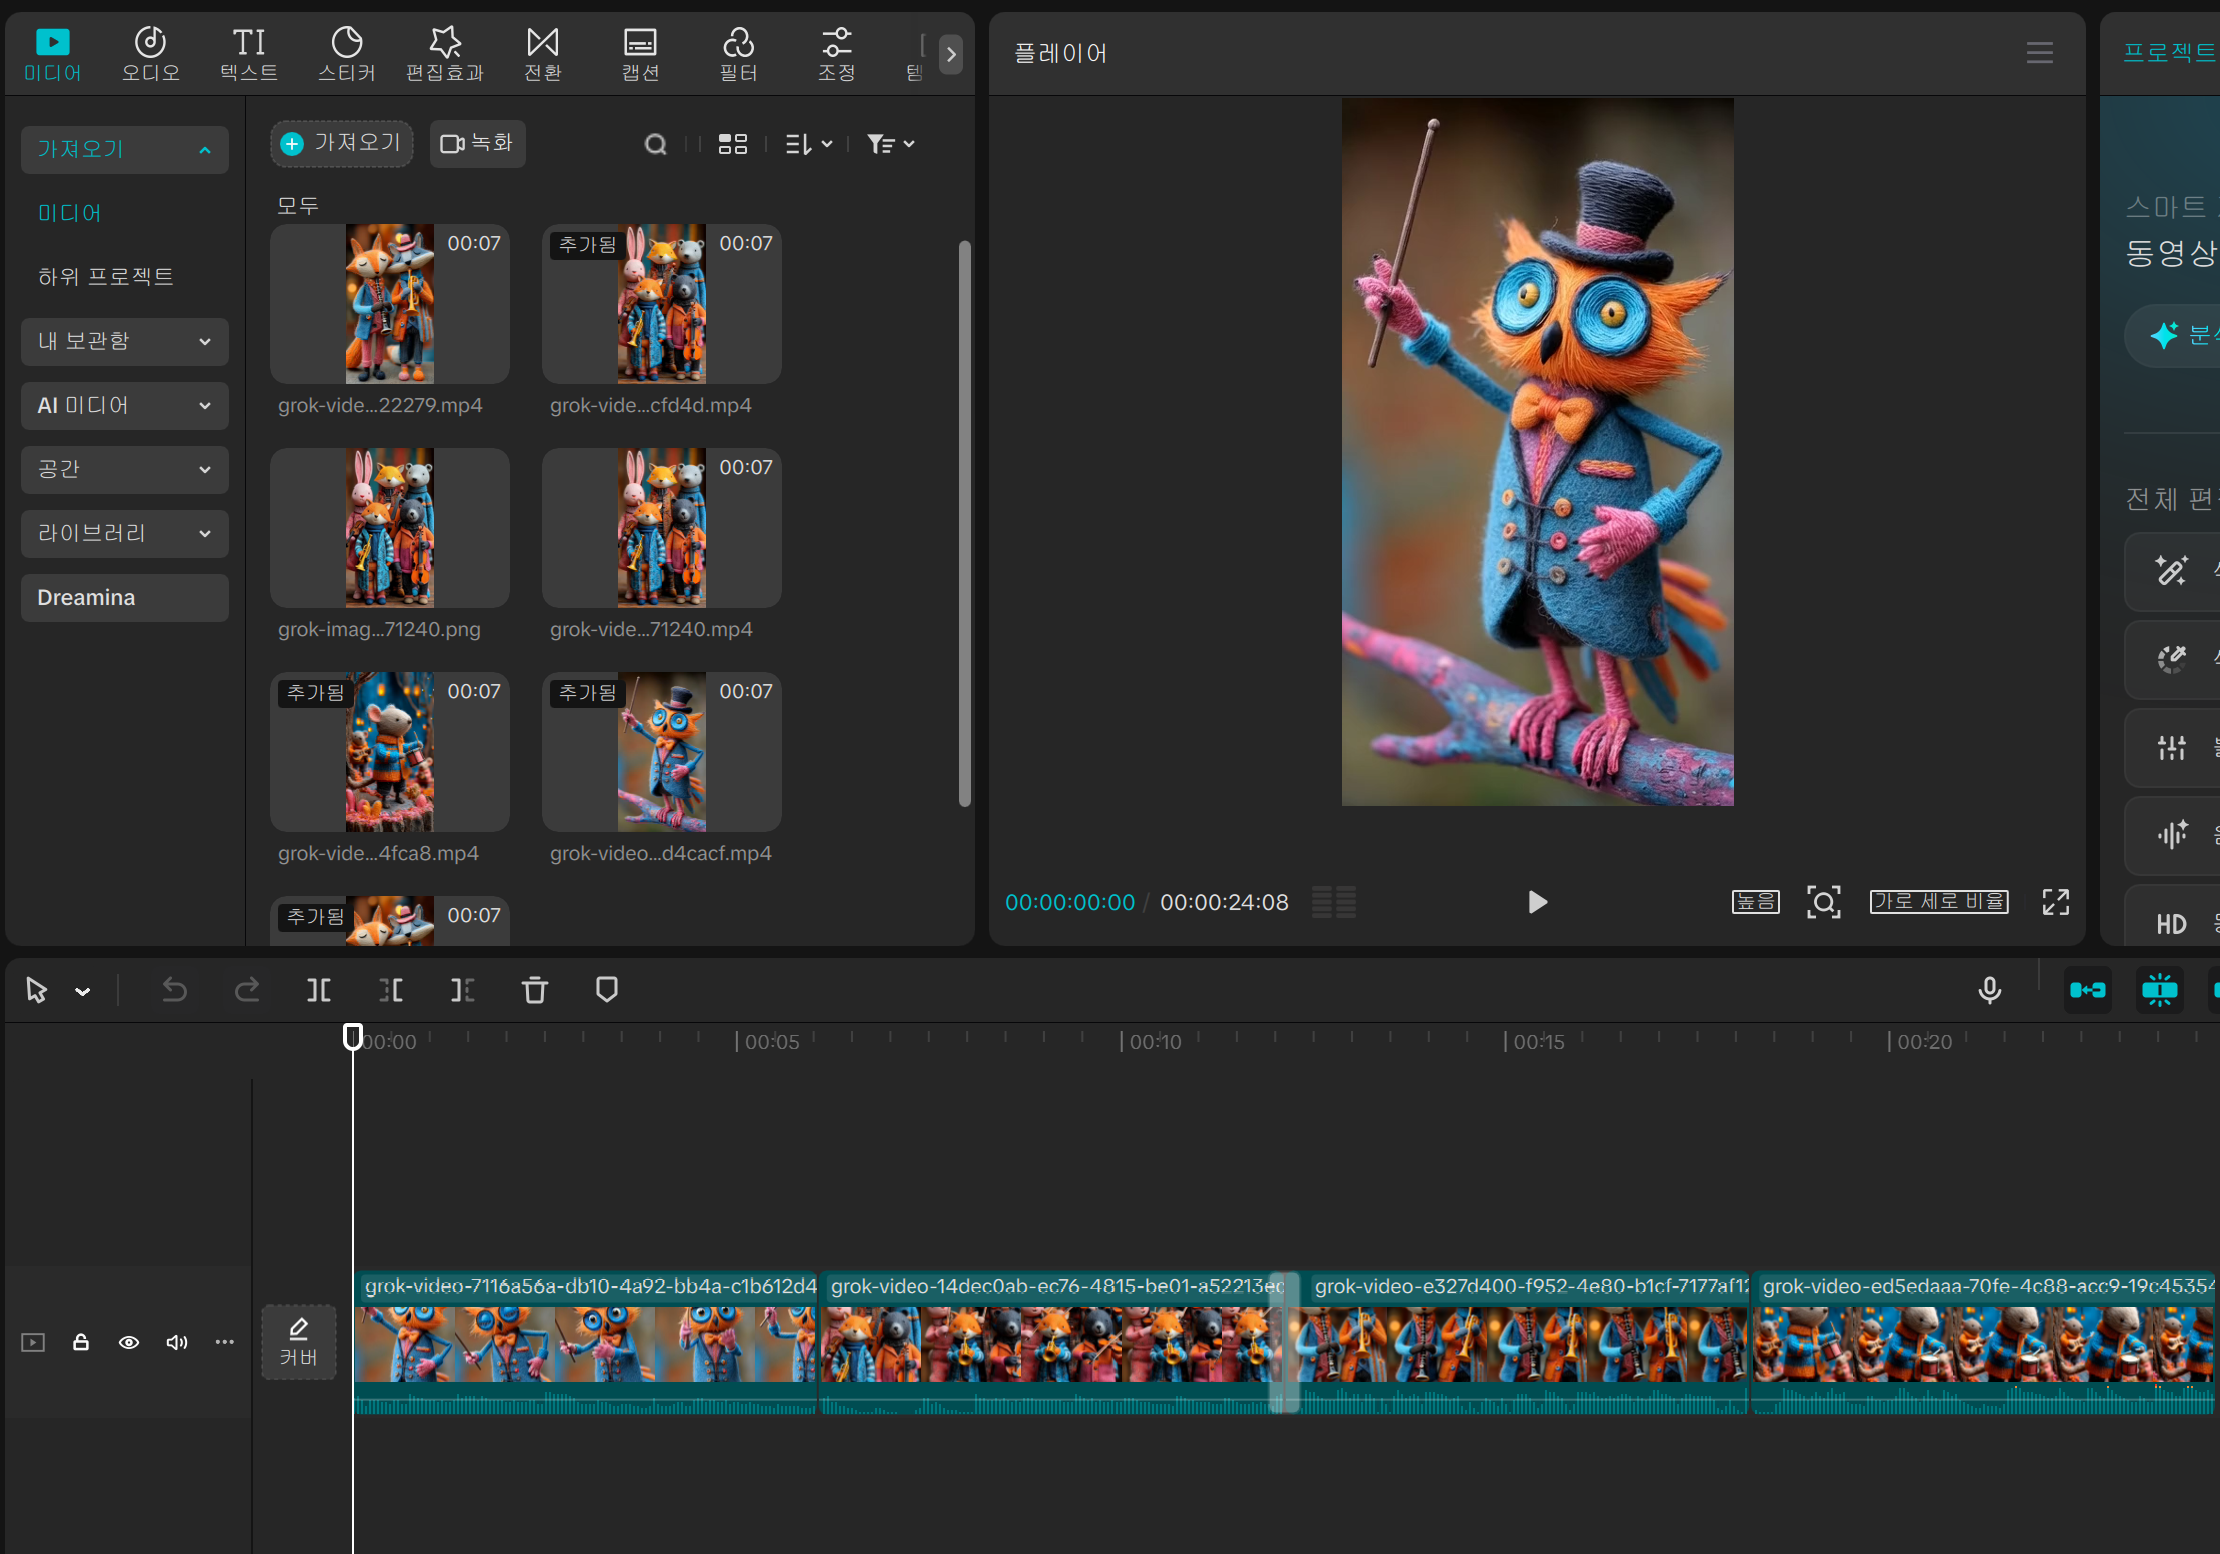This screenshot has width=2220, height=1554.
Task: Click the 가져오기 import button
Action: pyautogui.click(x=342, y=143)
